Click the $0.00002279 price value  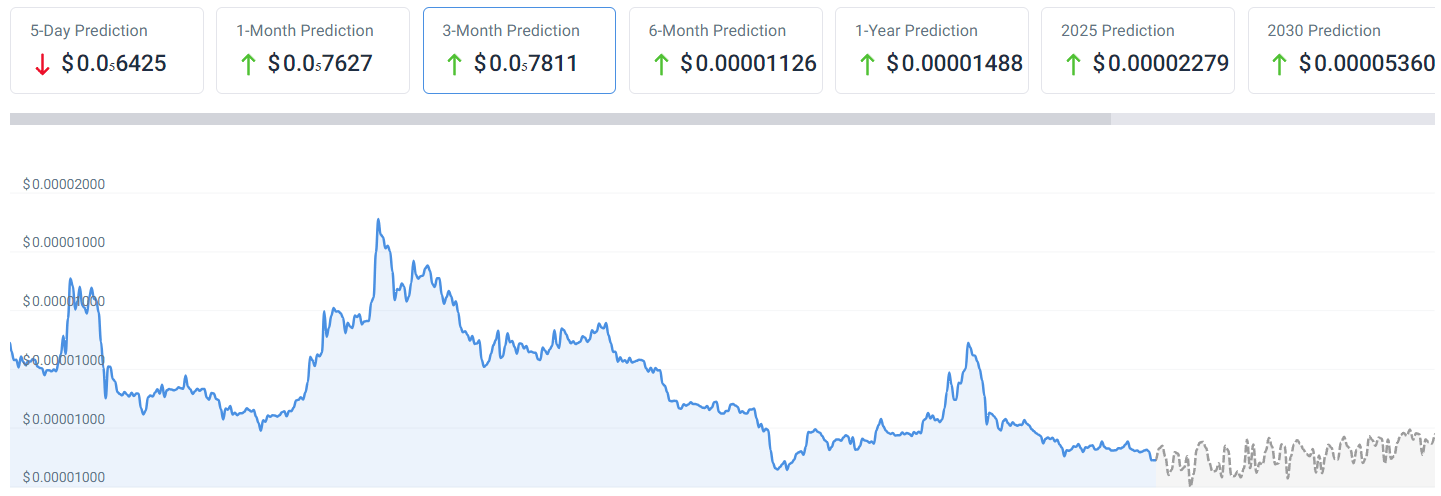(x=1161, y=64)
